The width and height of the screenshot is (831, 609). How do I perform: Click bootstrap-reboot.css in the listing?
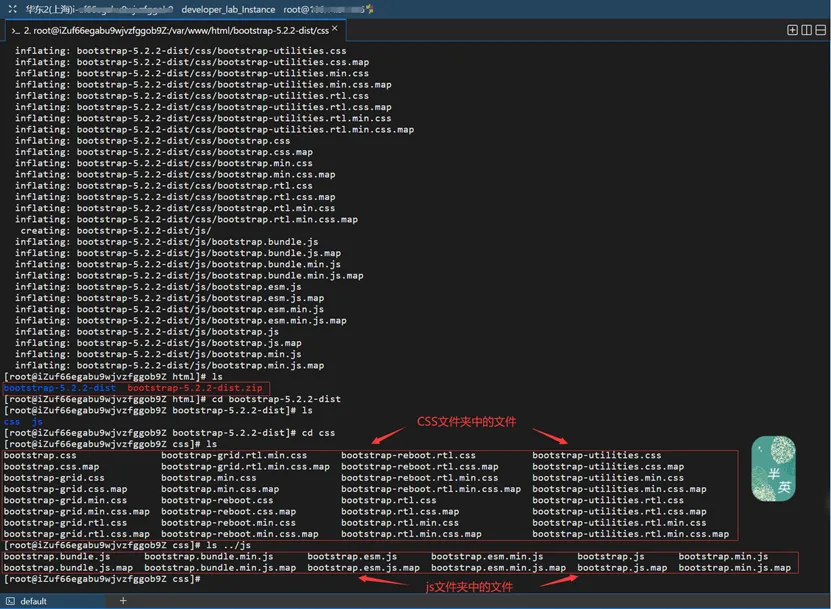point(217,500)
